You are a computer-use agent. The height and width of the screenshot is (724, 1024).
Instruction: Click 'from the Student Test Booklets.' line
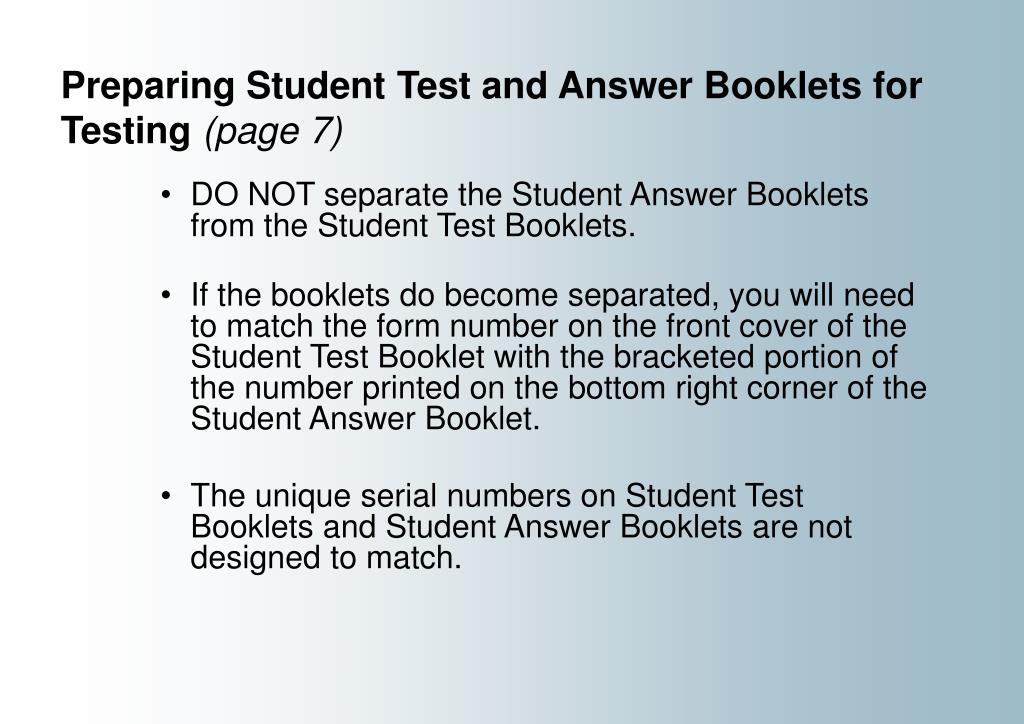[x=413, y=226]
